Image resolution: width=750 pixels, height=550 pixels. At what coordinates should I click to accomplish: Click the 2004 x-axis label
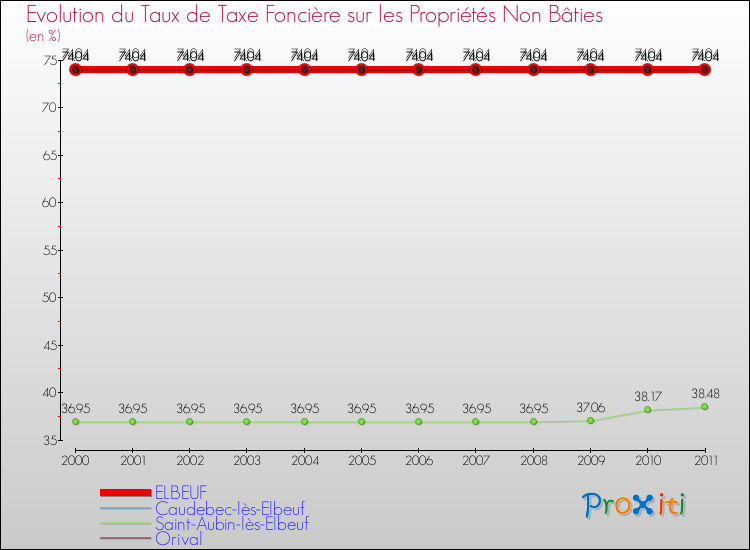click(x=305, y=461)
